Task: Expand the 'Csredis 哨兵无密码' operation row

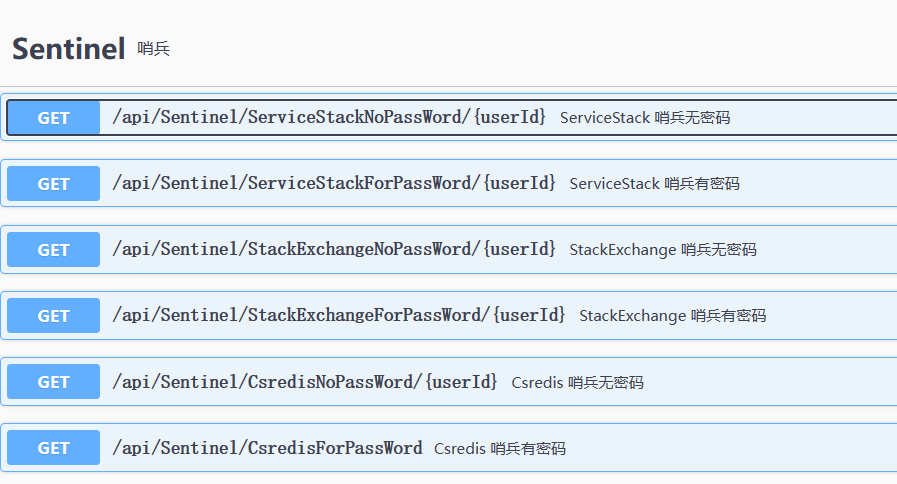Action: 577,382
